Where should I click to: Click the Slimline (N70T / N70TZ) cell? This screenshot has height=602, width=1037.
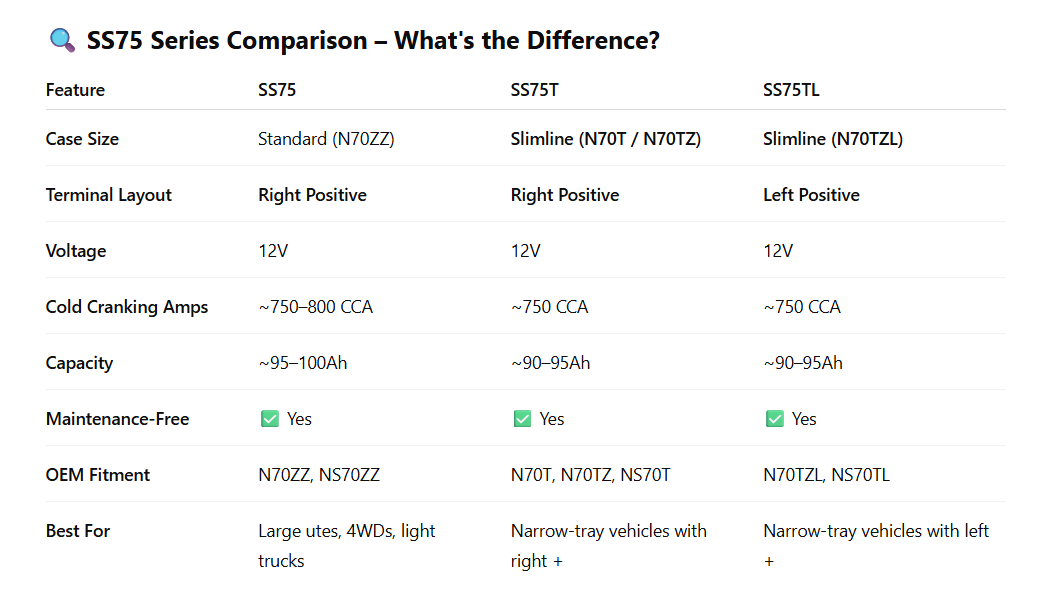click(x=605, y=139)
